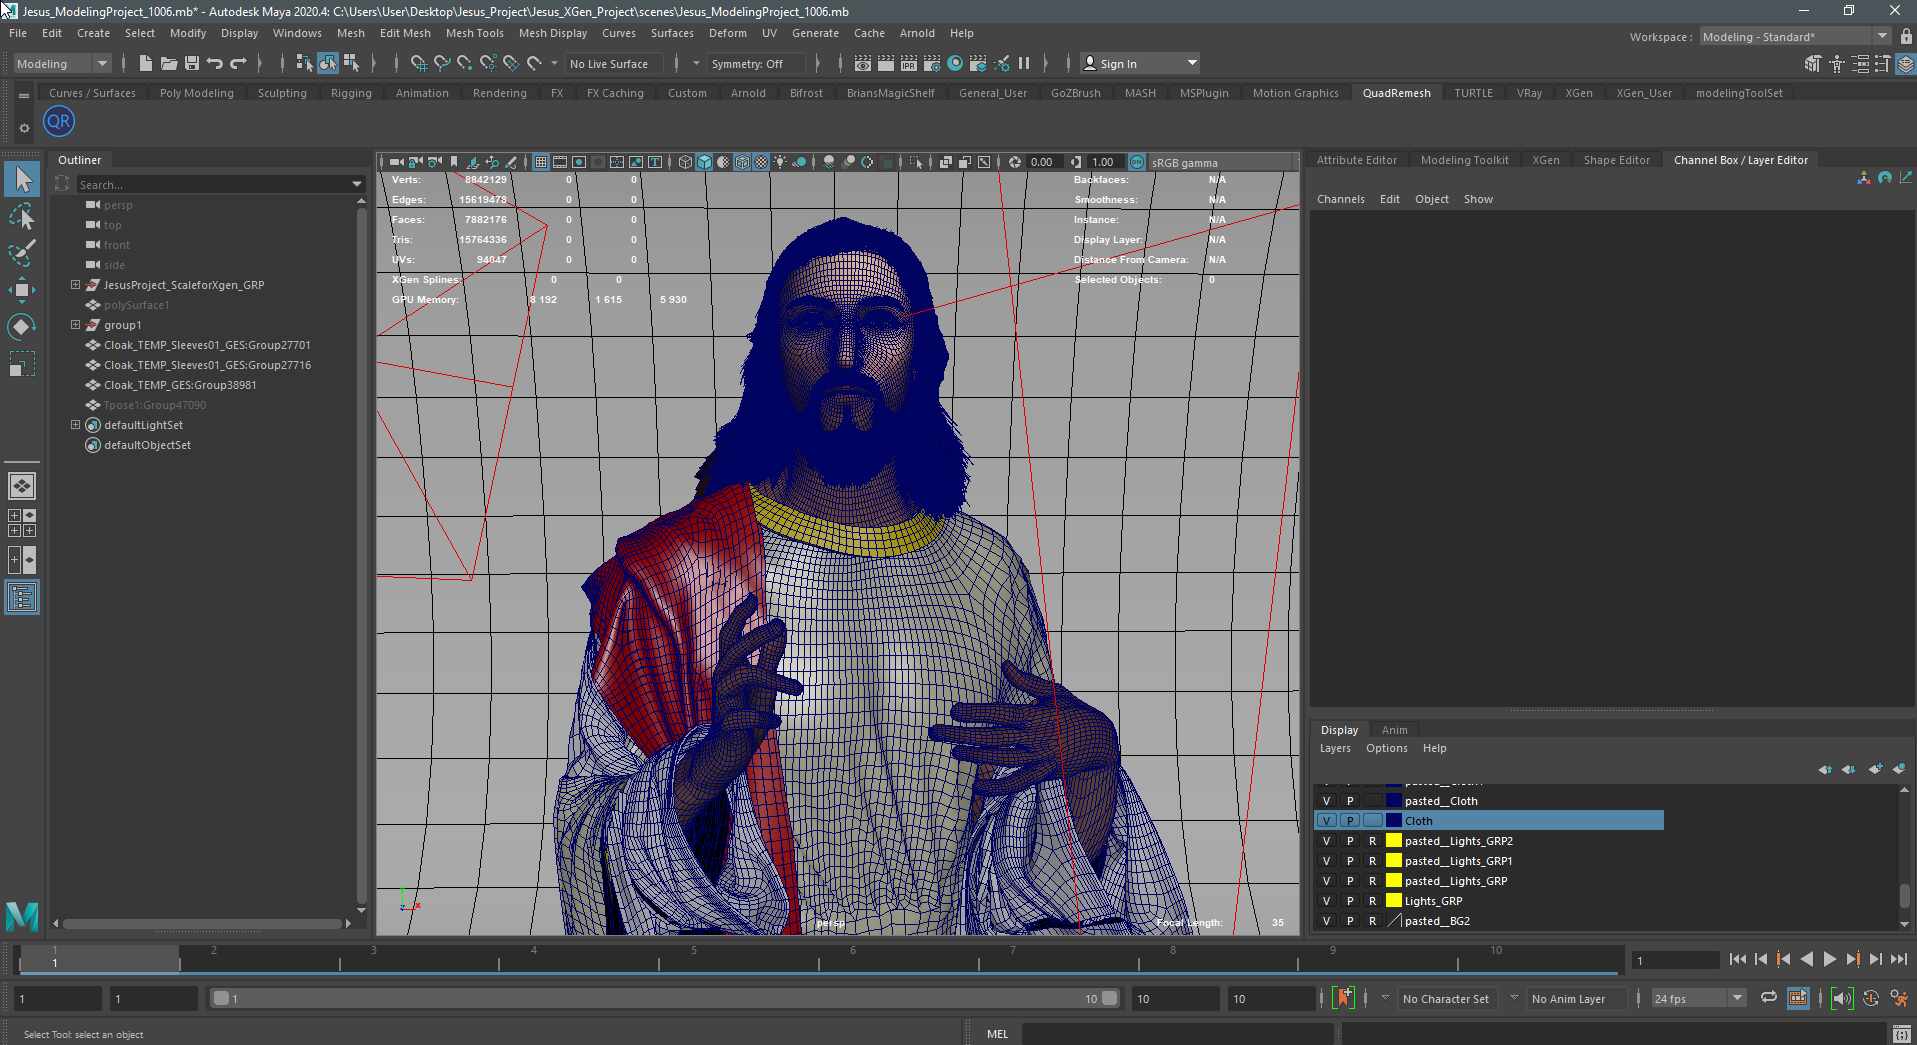1917x1045 pixels.
Task: Select the Lasso tool in toolbox
Action: [22, 216]
